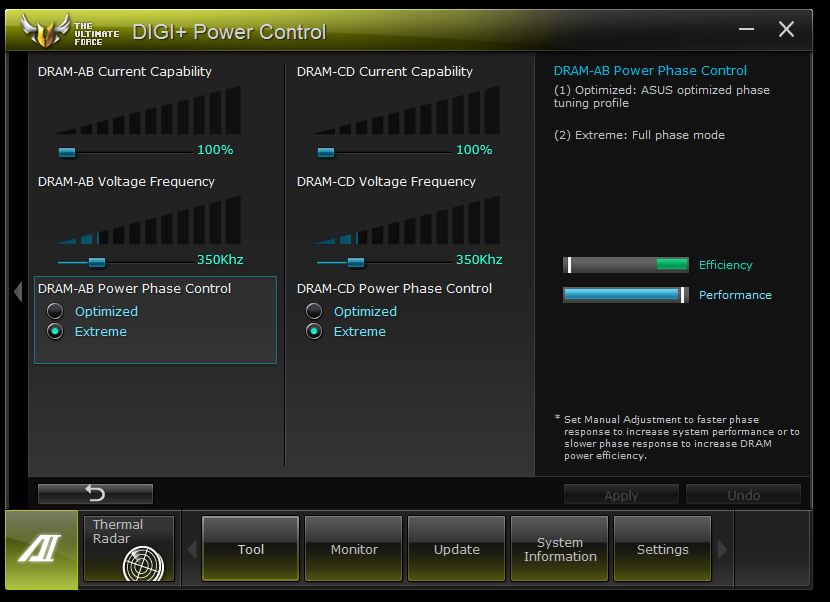The width and height of the screenshot is (830, 602).
Task: Click the DRAM-AB Current Capability bar graph
Action: tap(147, 110)
